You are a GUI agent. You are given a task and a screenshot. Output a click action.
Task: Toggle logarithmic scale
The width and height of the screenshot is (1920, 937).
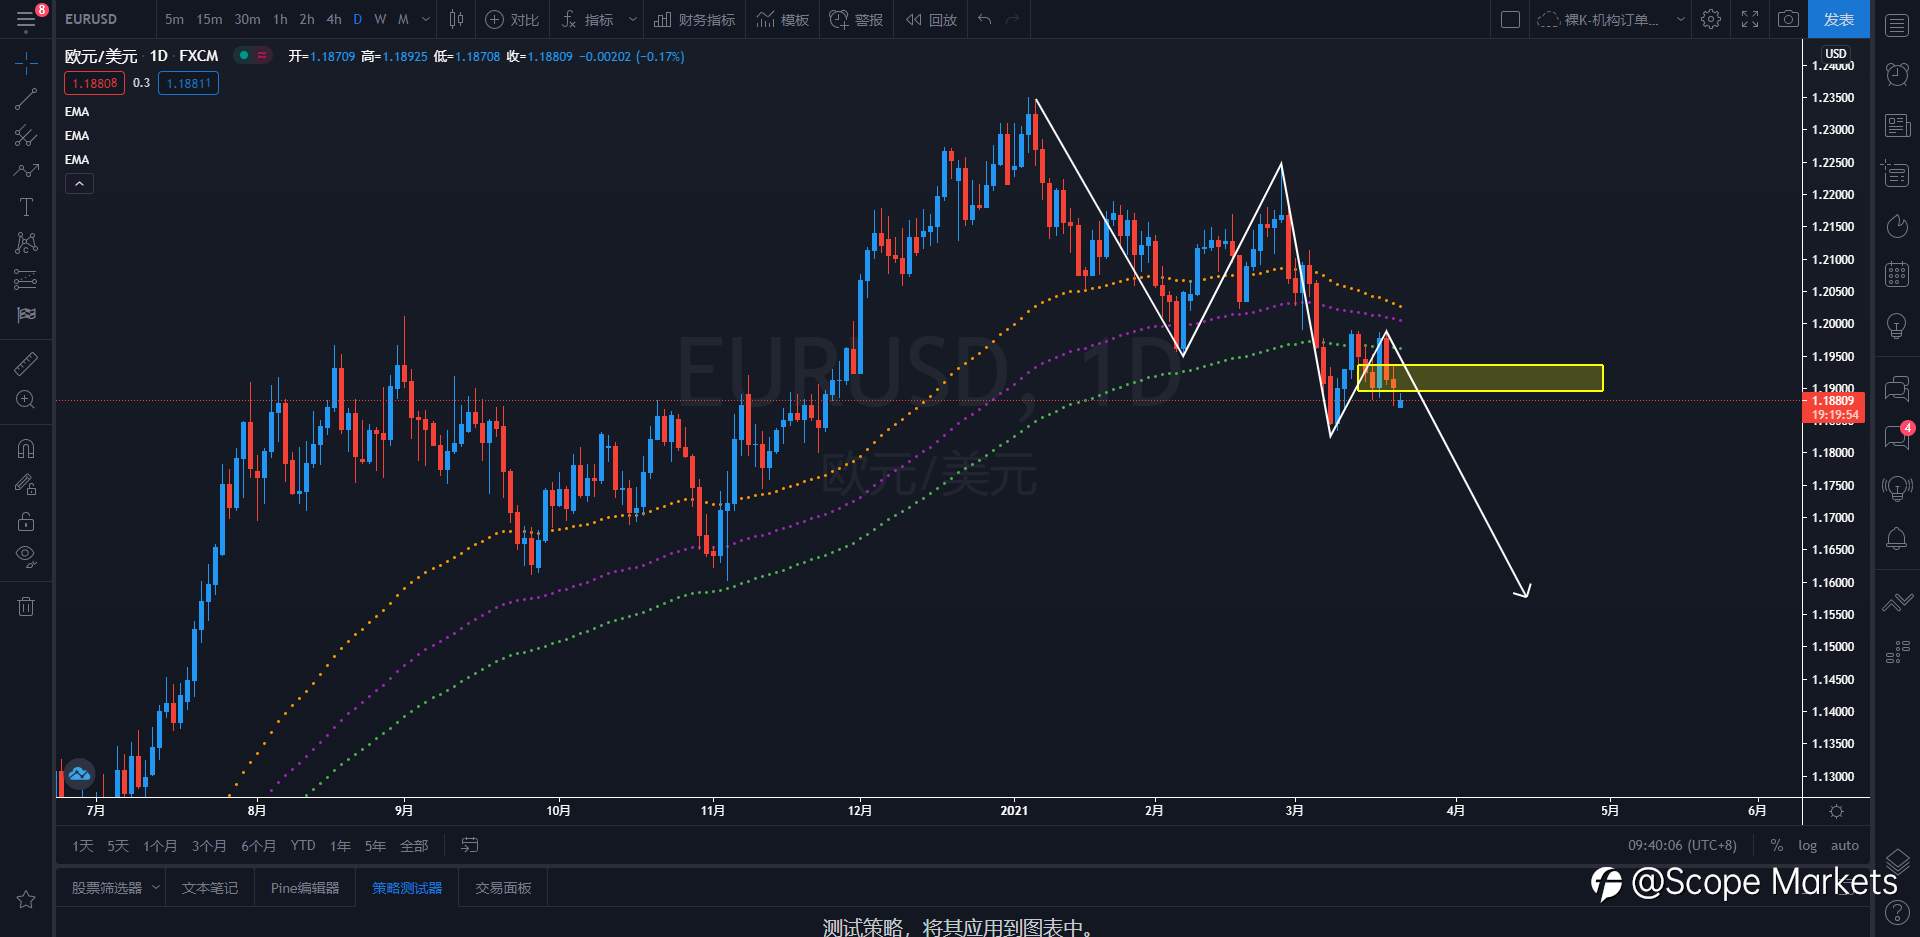click(x=1807, y=845)
